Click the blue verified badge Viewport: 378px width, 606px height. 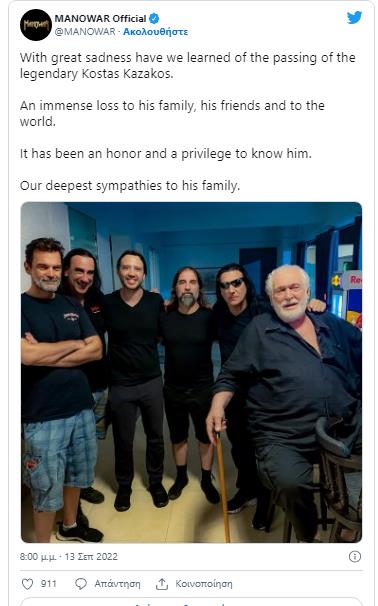click(x=154, y=18)
